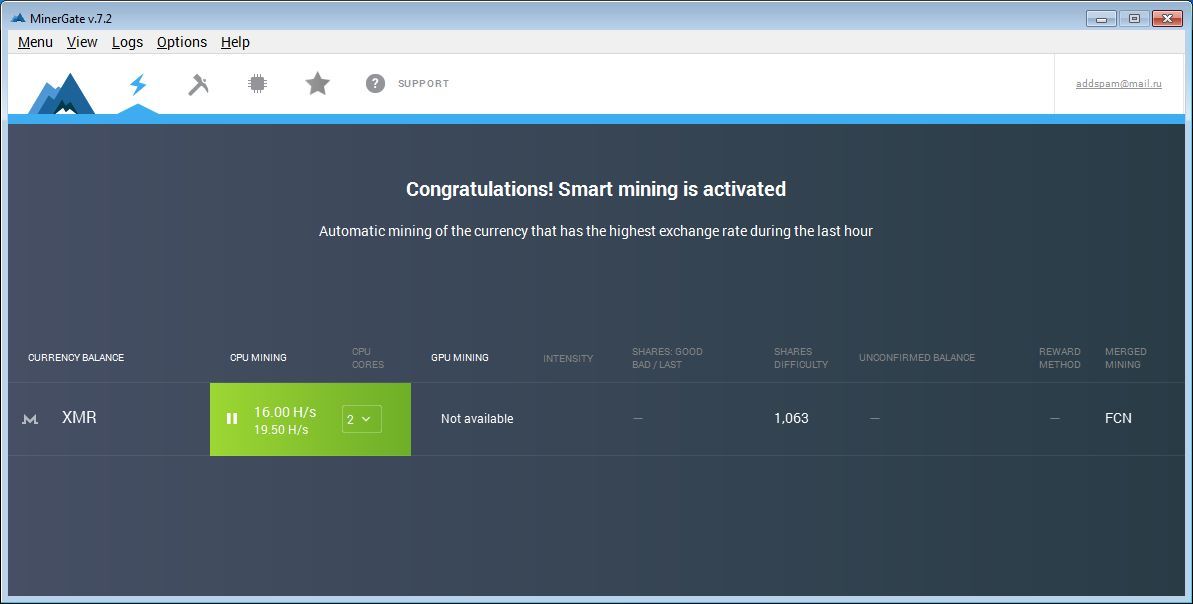Click the CPU MINING column header

tap(258, 358)
